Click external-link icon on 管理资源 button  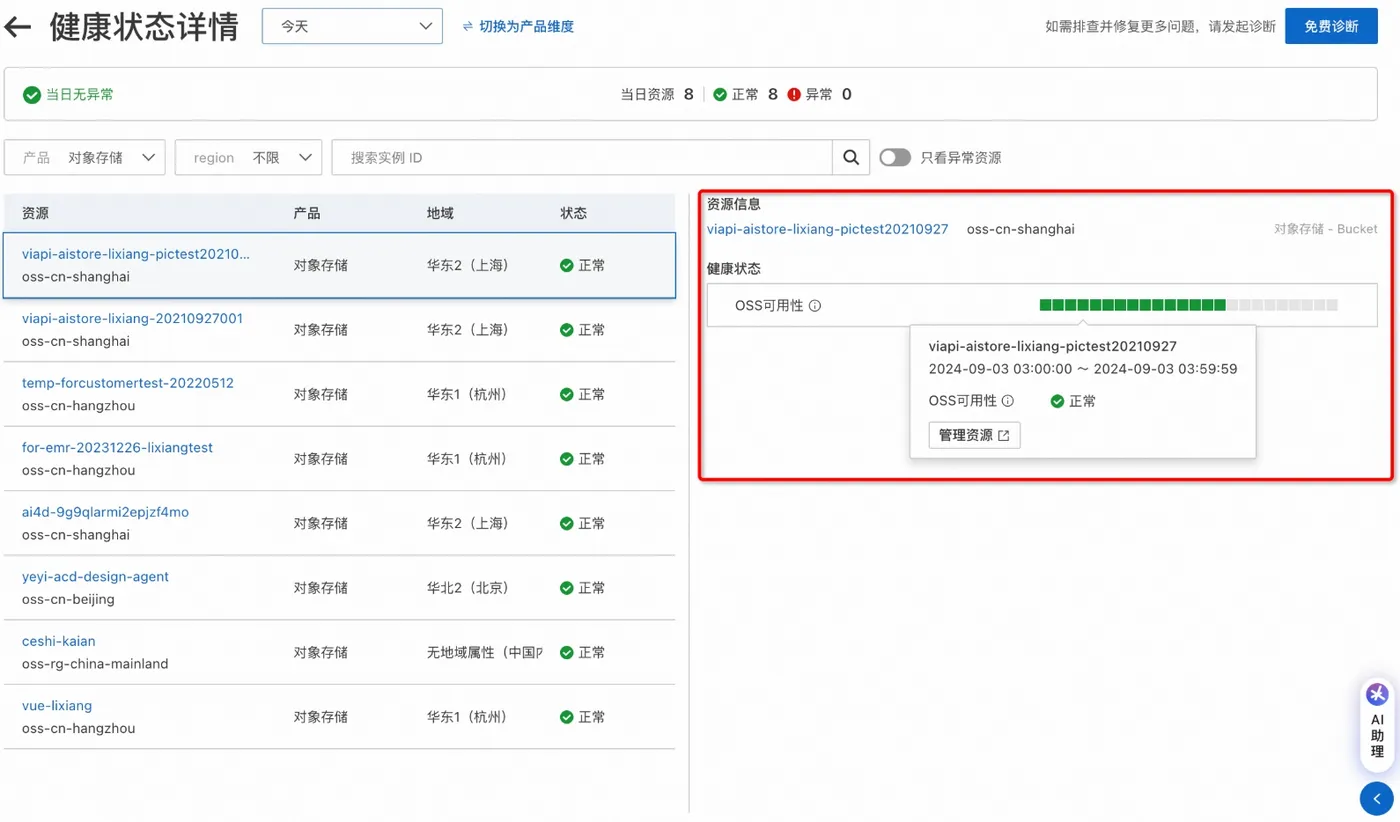coord(1004,435)
